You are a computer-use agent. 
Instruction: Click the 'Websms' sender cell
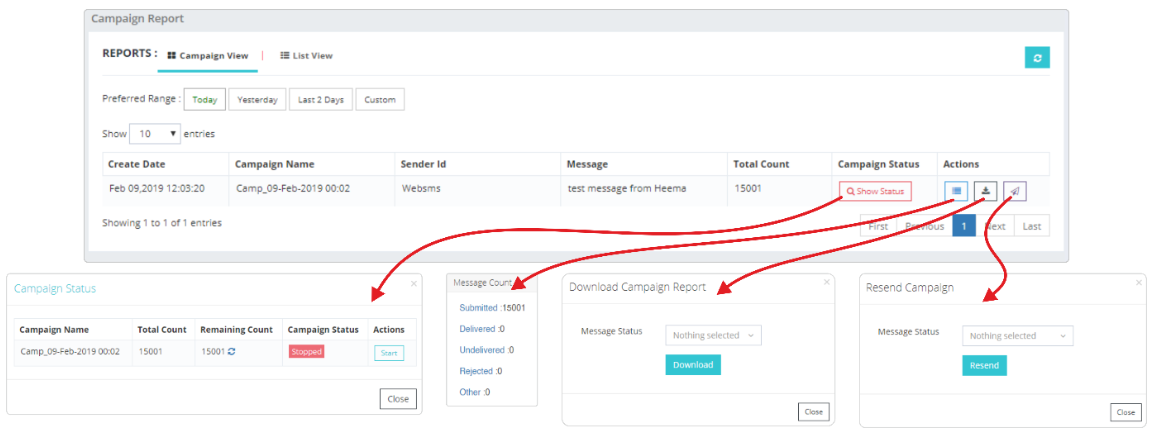point(421,188)
